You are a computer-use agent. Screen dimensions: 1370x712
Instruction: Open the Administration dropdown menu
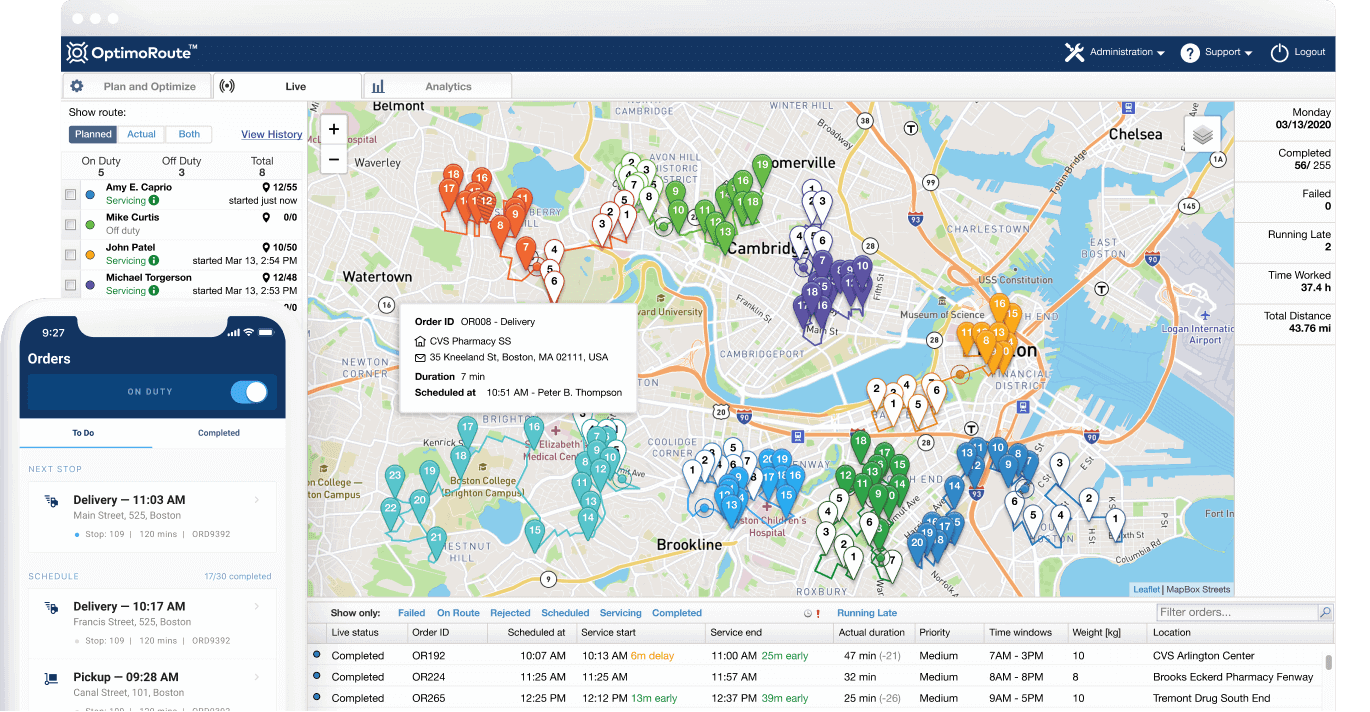[x=1127, y=53]
